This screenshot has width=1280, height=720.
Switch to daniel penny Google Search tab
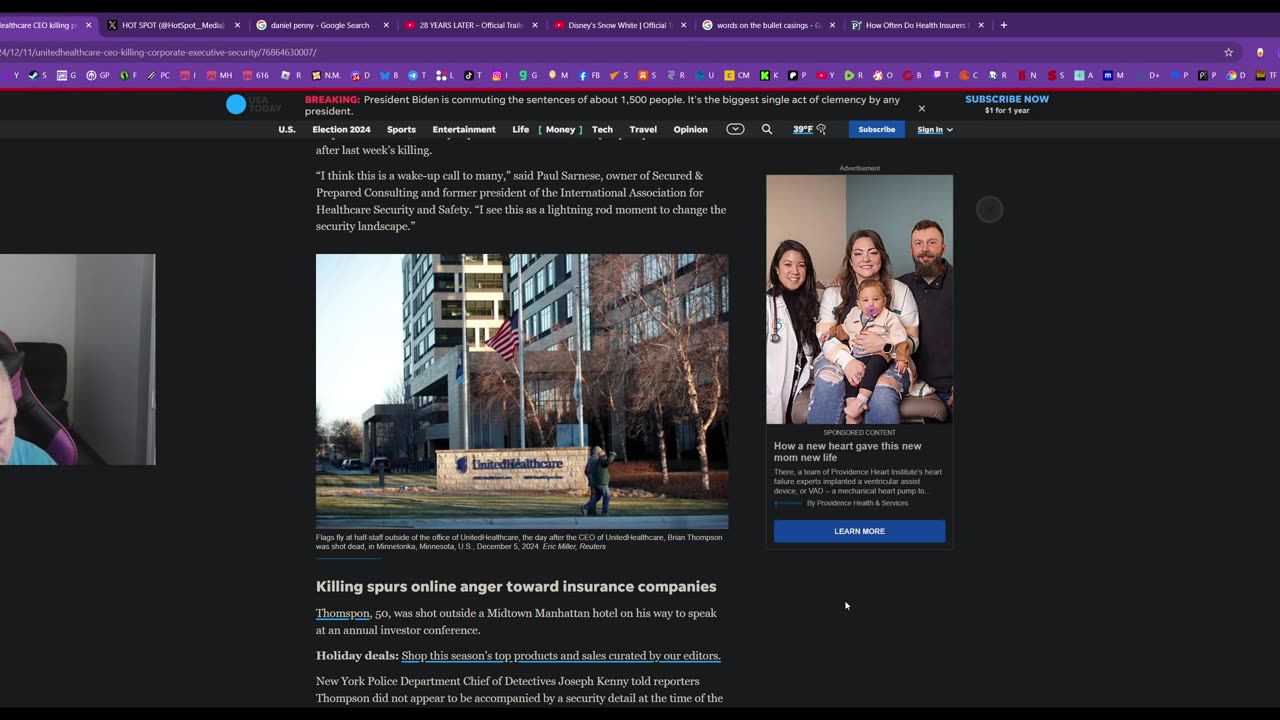320,25
